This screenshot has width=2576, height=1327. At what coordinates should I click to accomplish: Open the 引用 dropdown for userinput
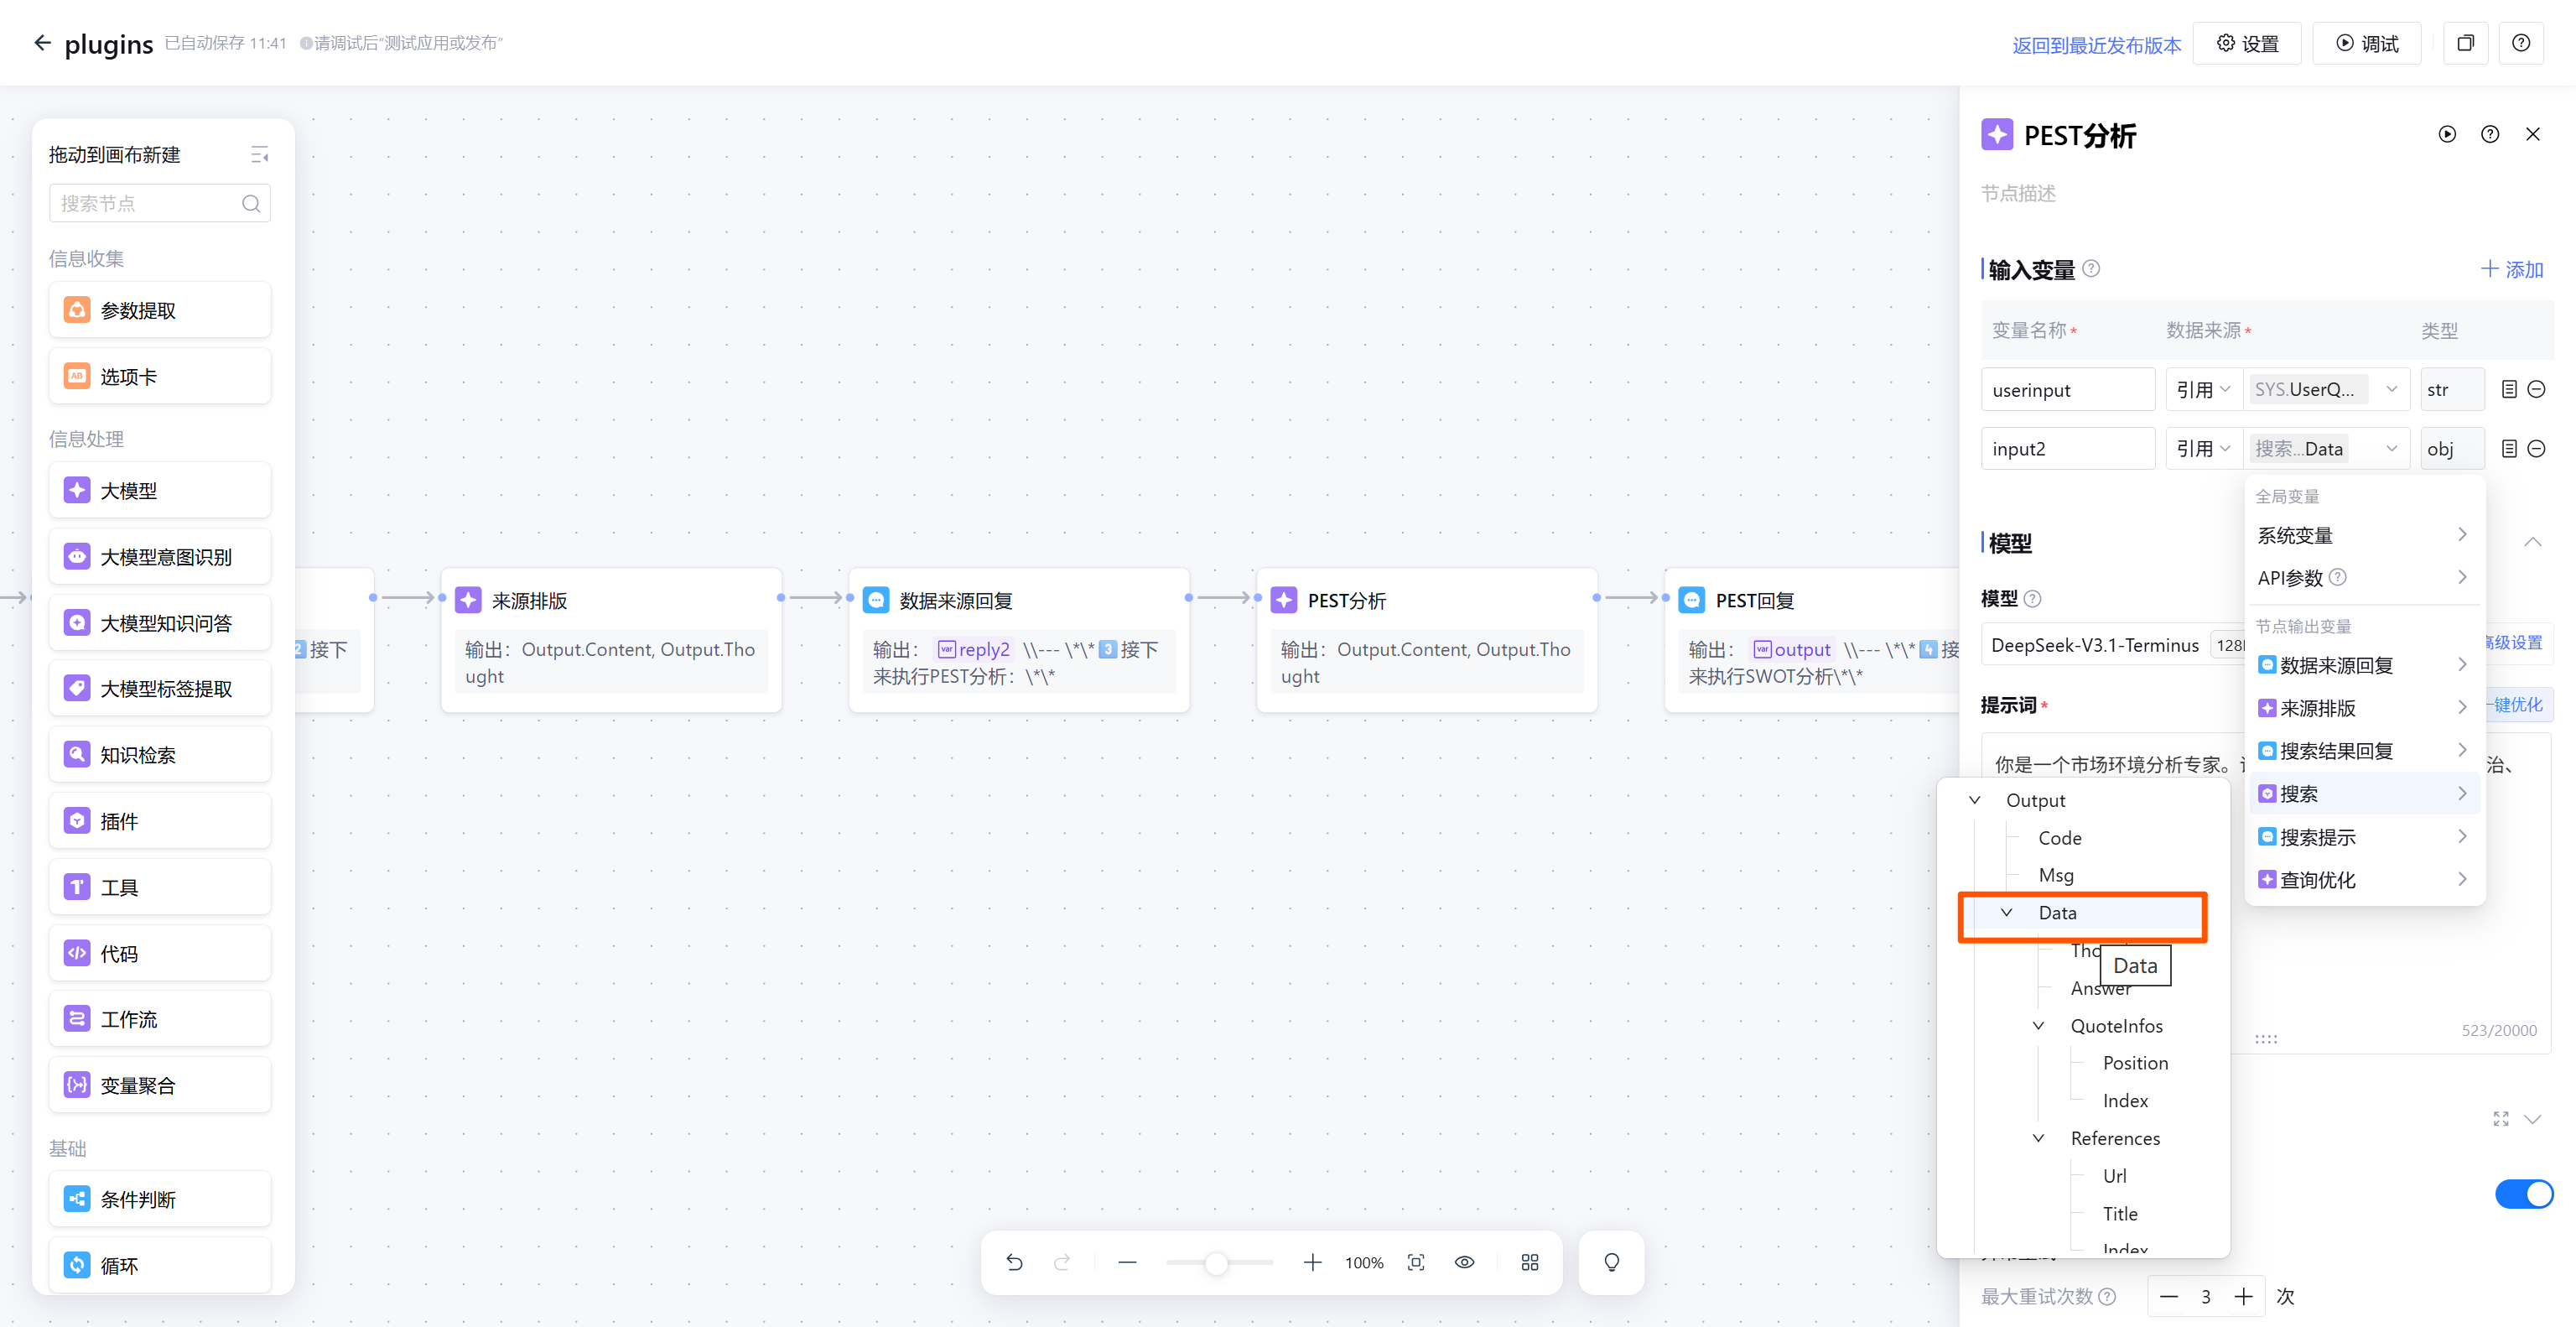2203,390
